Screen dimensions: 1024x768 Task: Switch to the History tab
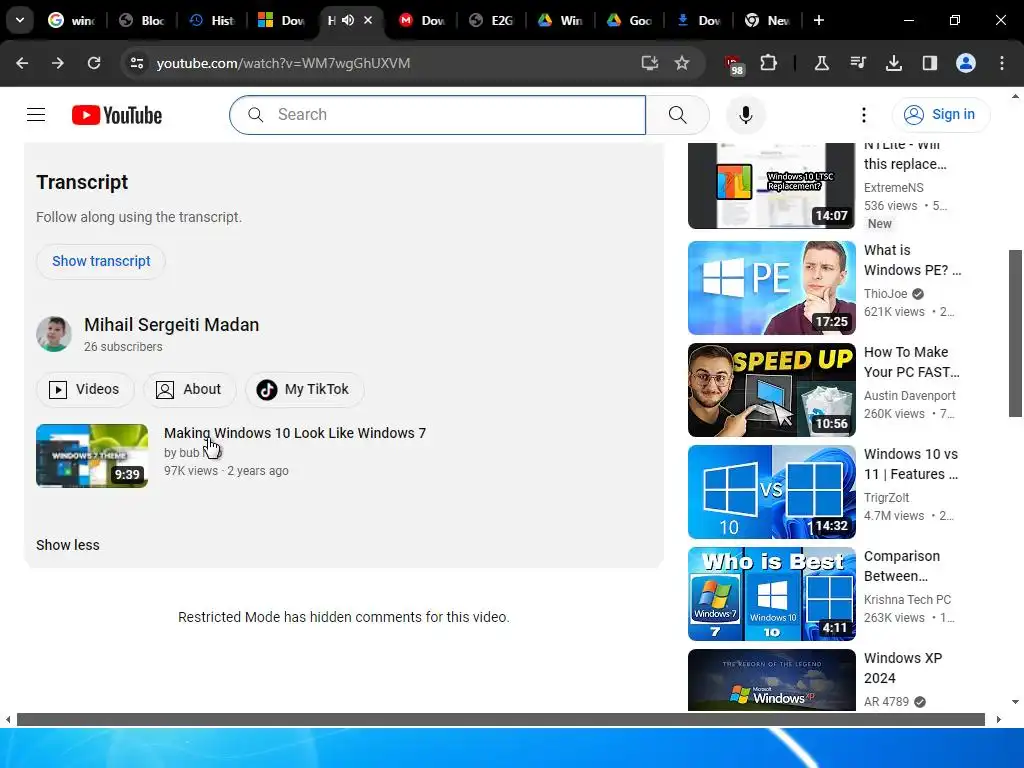(x=212, y=20)
